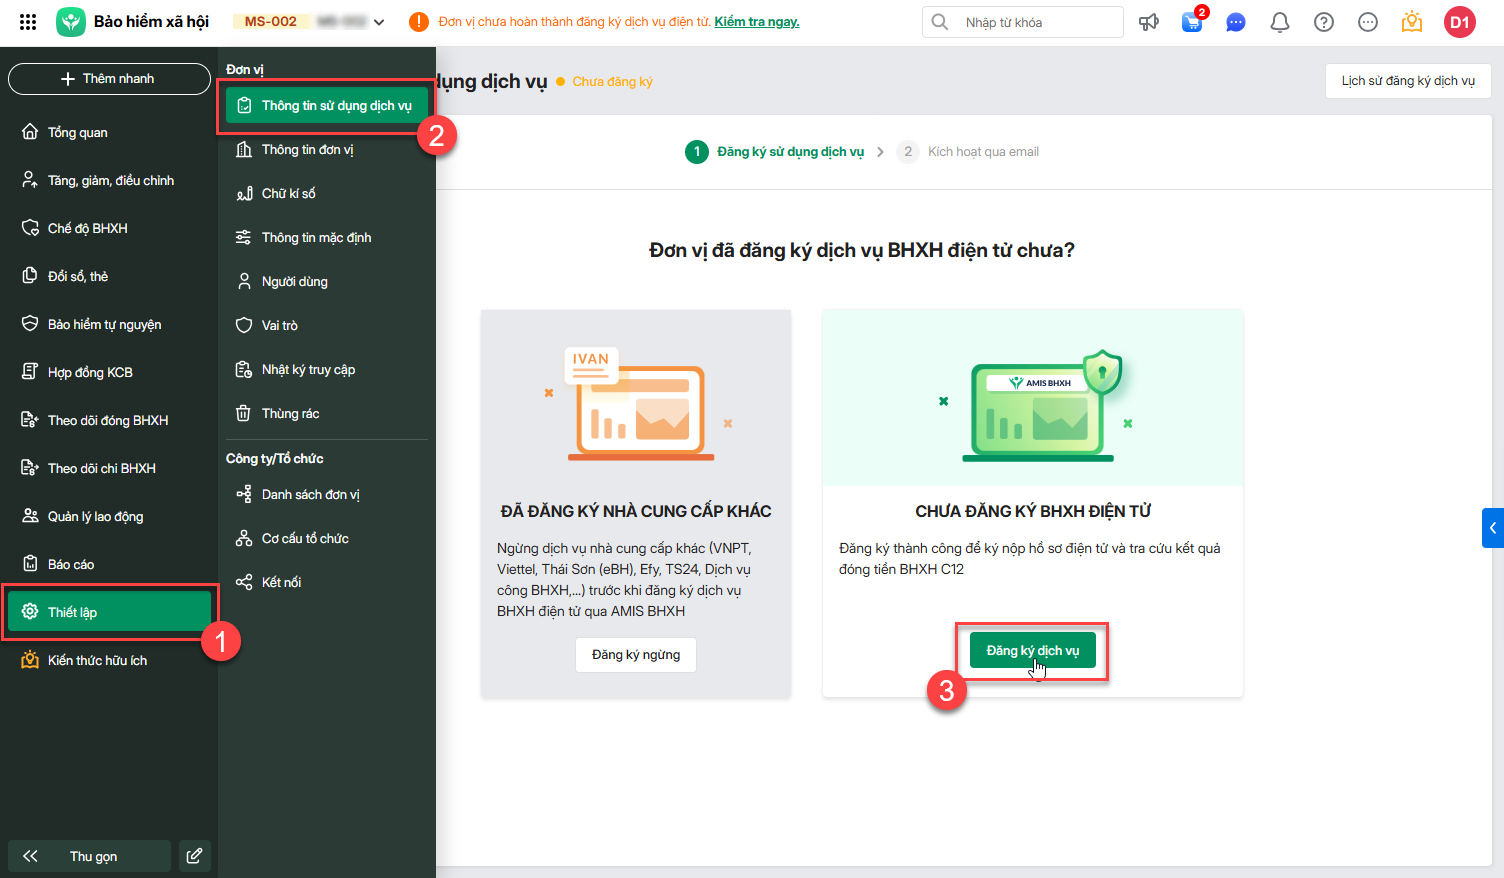Click the orange warning icon in header
Screen dimensions: 1504x878
click(419, 22)
